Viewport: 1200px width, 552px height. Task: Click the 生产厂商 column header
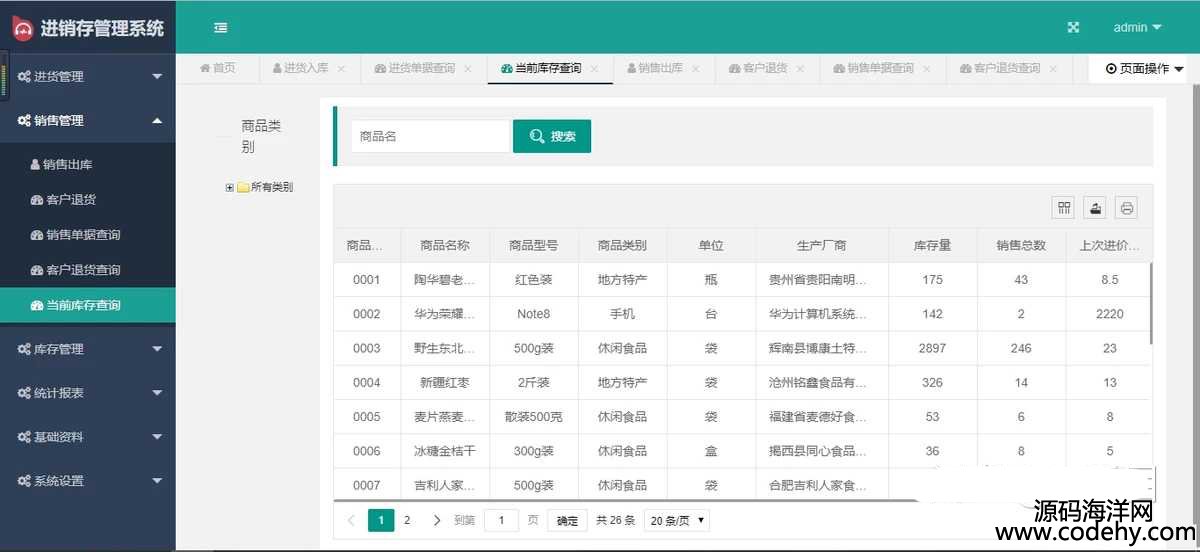[x=822, y=245]
